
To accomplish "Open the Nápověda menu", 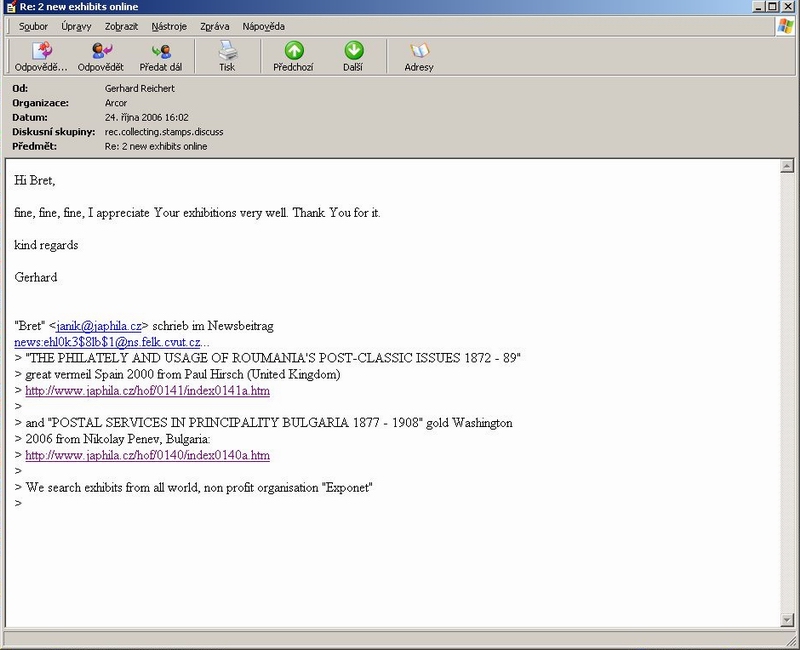I will click(263, 27).
